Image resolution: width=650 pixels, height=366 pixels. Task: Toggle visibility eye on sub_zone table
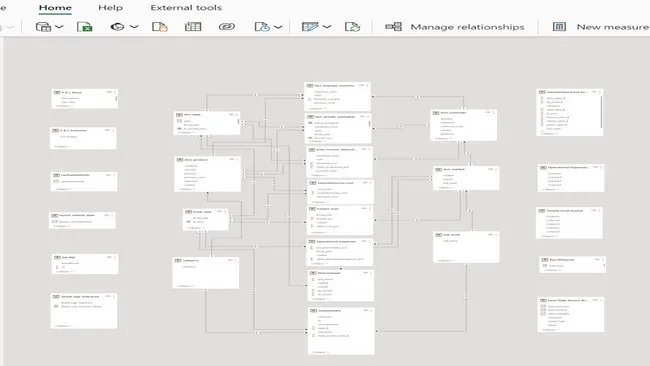click(490, 235)
